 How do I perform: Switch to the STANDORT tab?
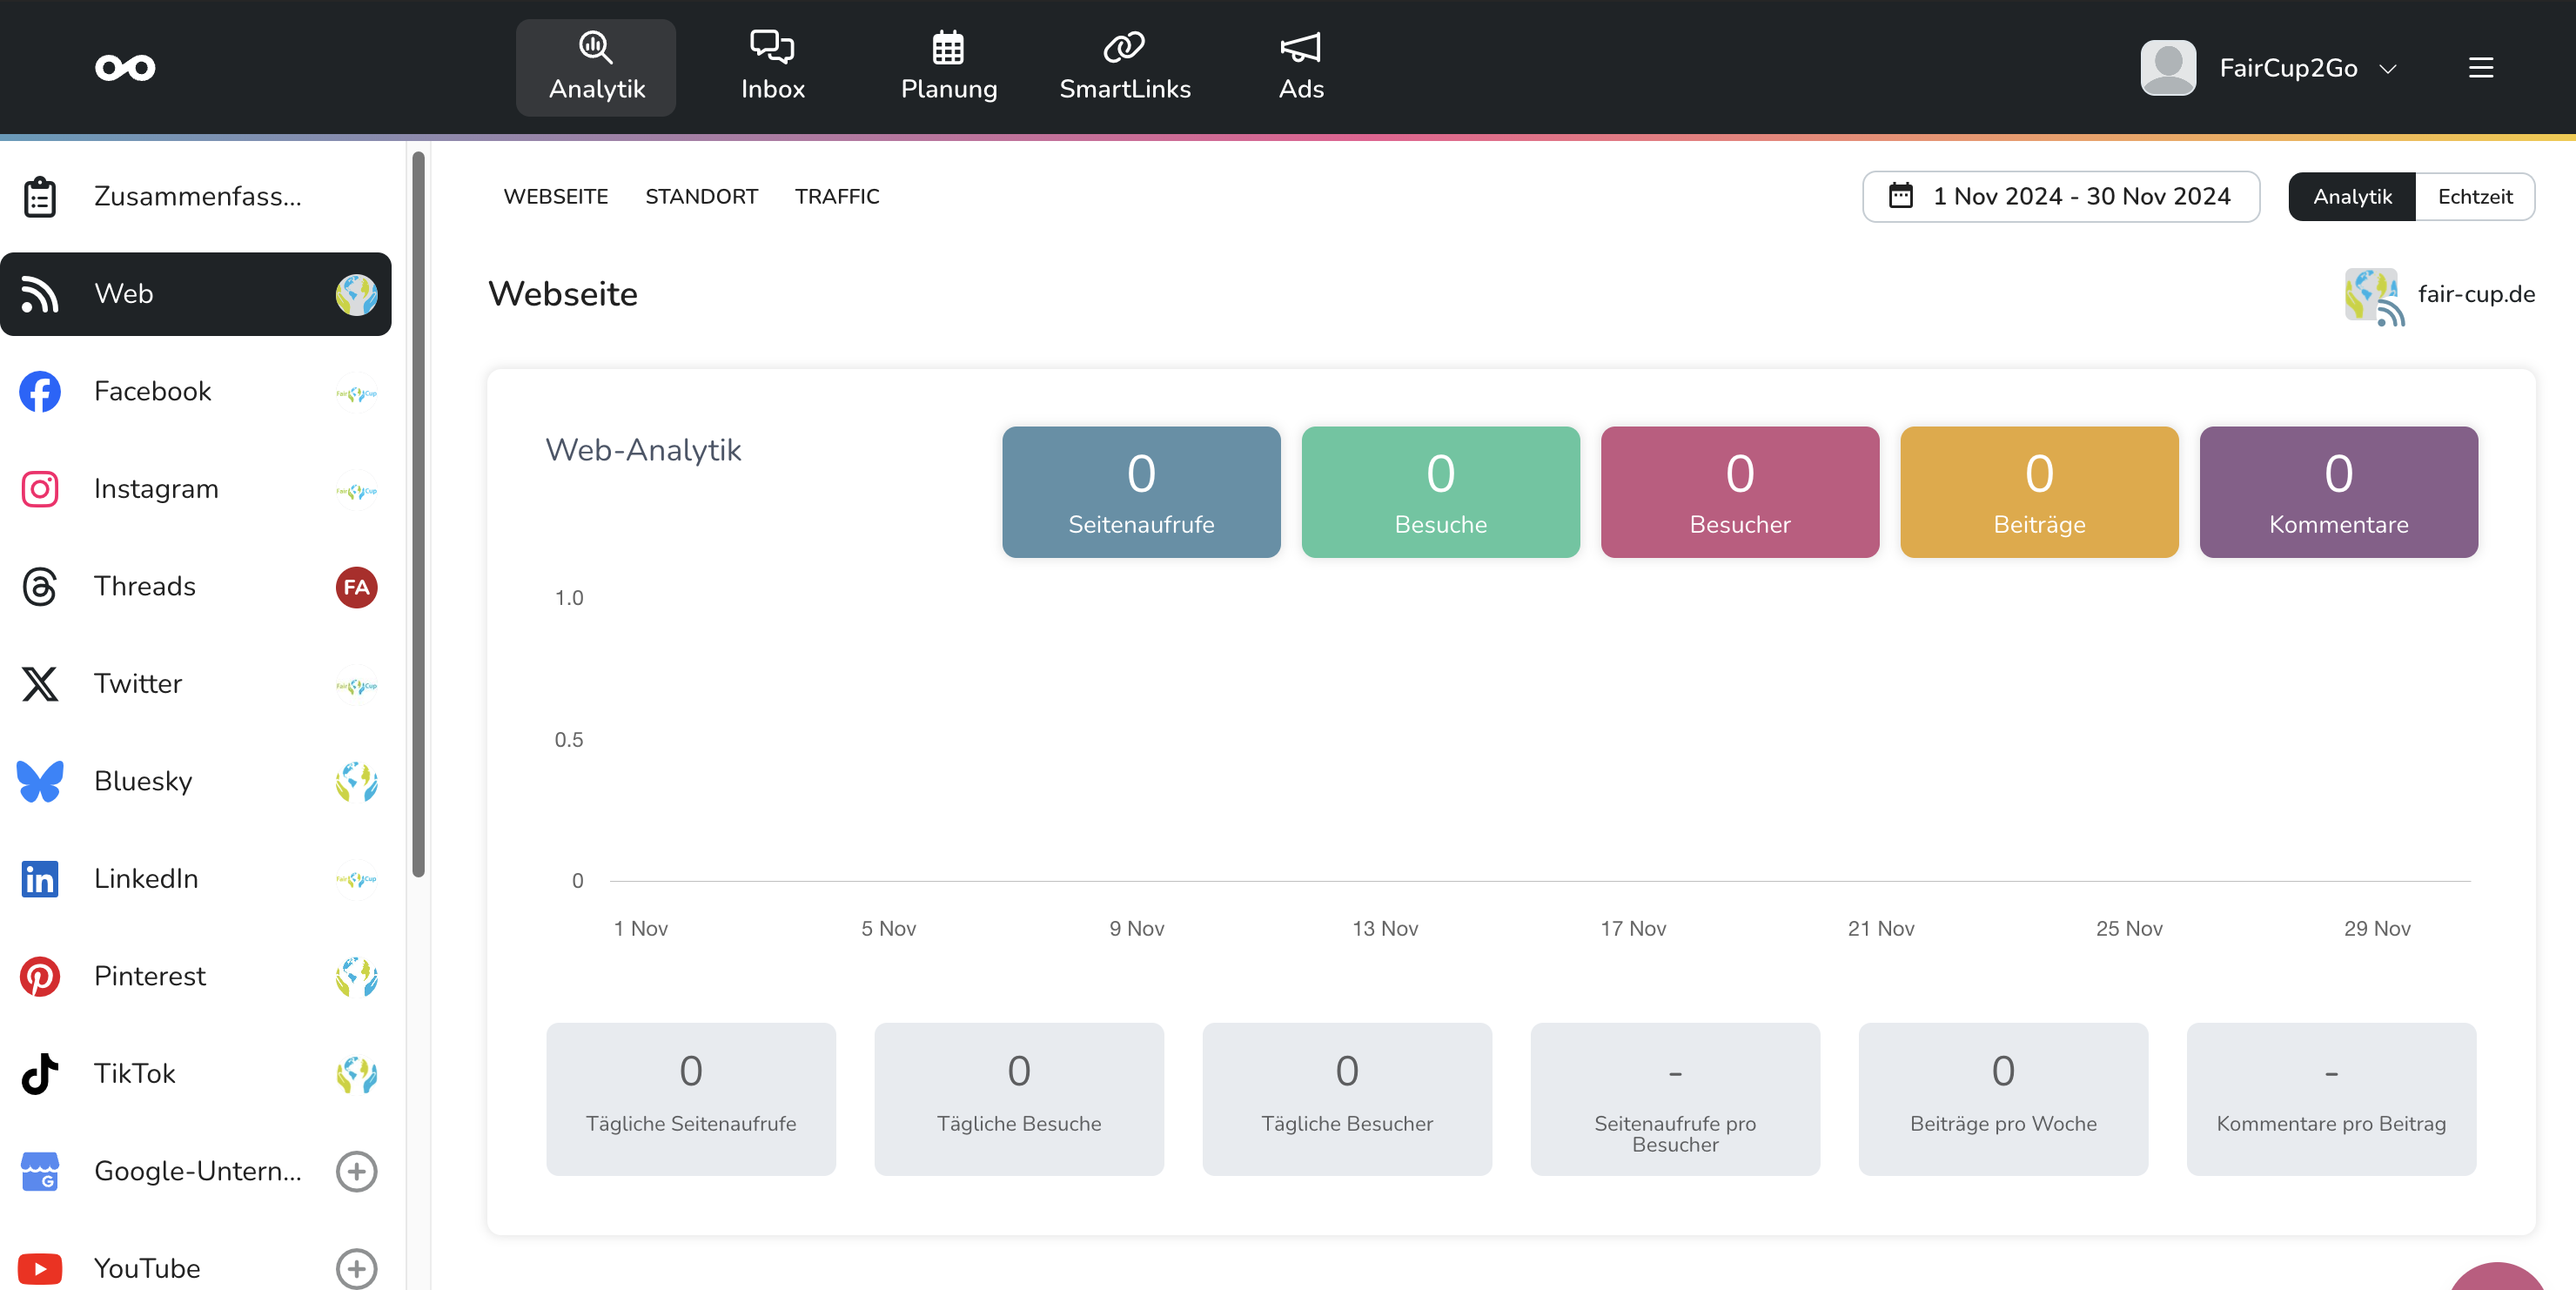tap(701, 196)
